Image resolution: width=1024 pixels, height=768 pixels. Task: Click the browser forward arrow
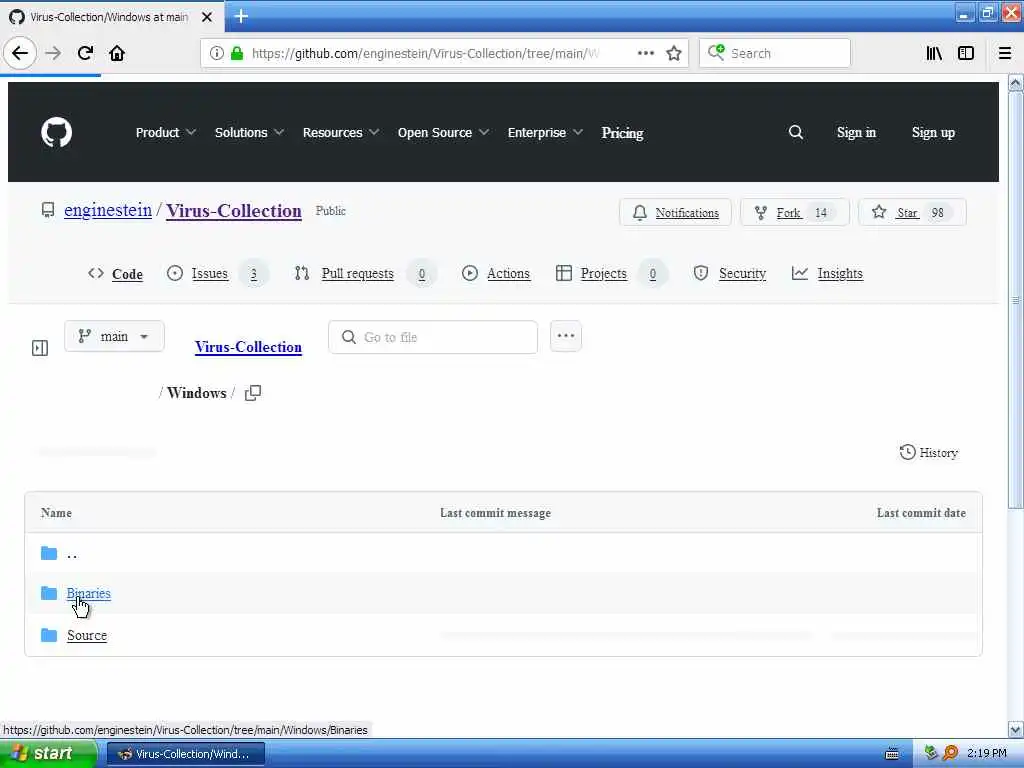[x=53, y=53]
